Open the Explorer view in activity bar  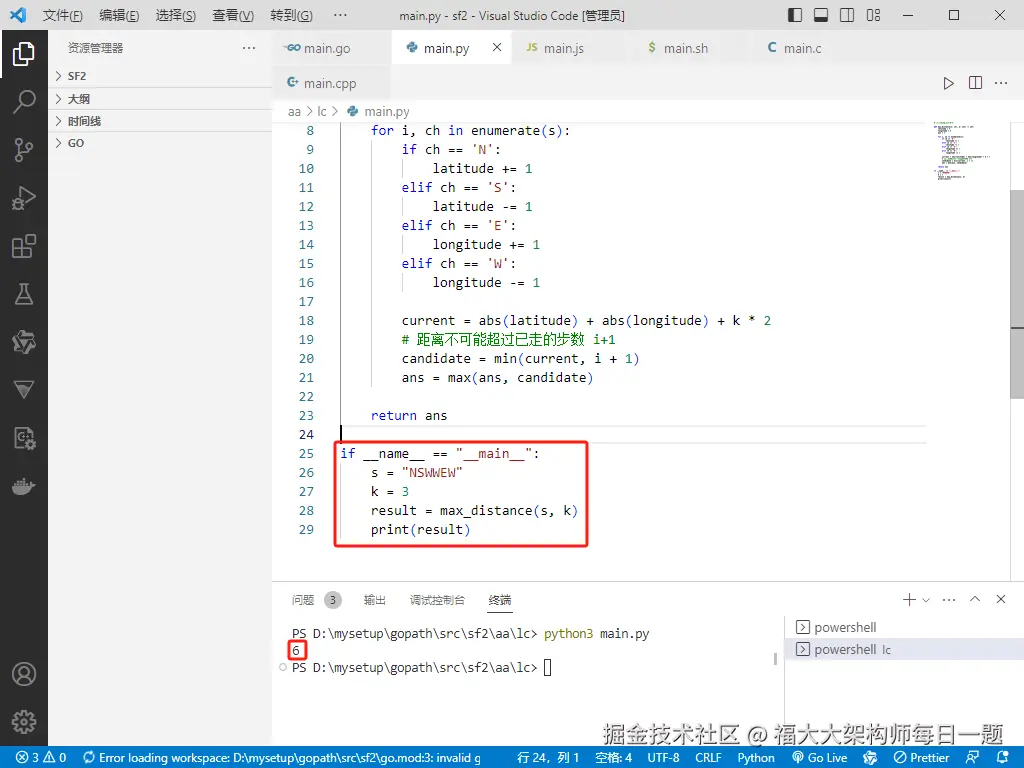coord(24,54)
